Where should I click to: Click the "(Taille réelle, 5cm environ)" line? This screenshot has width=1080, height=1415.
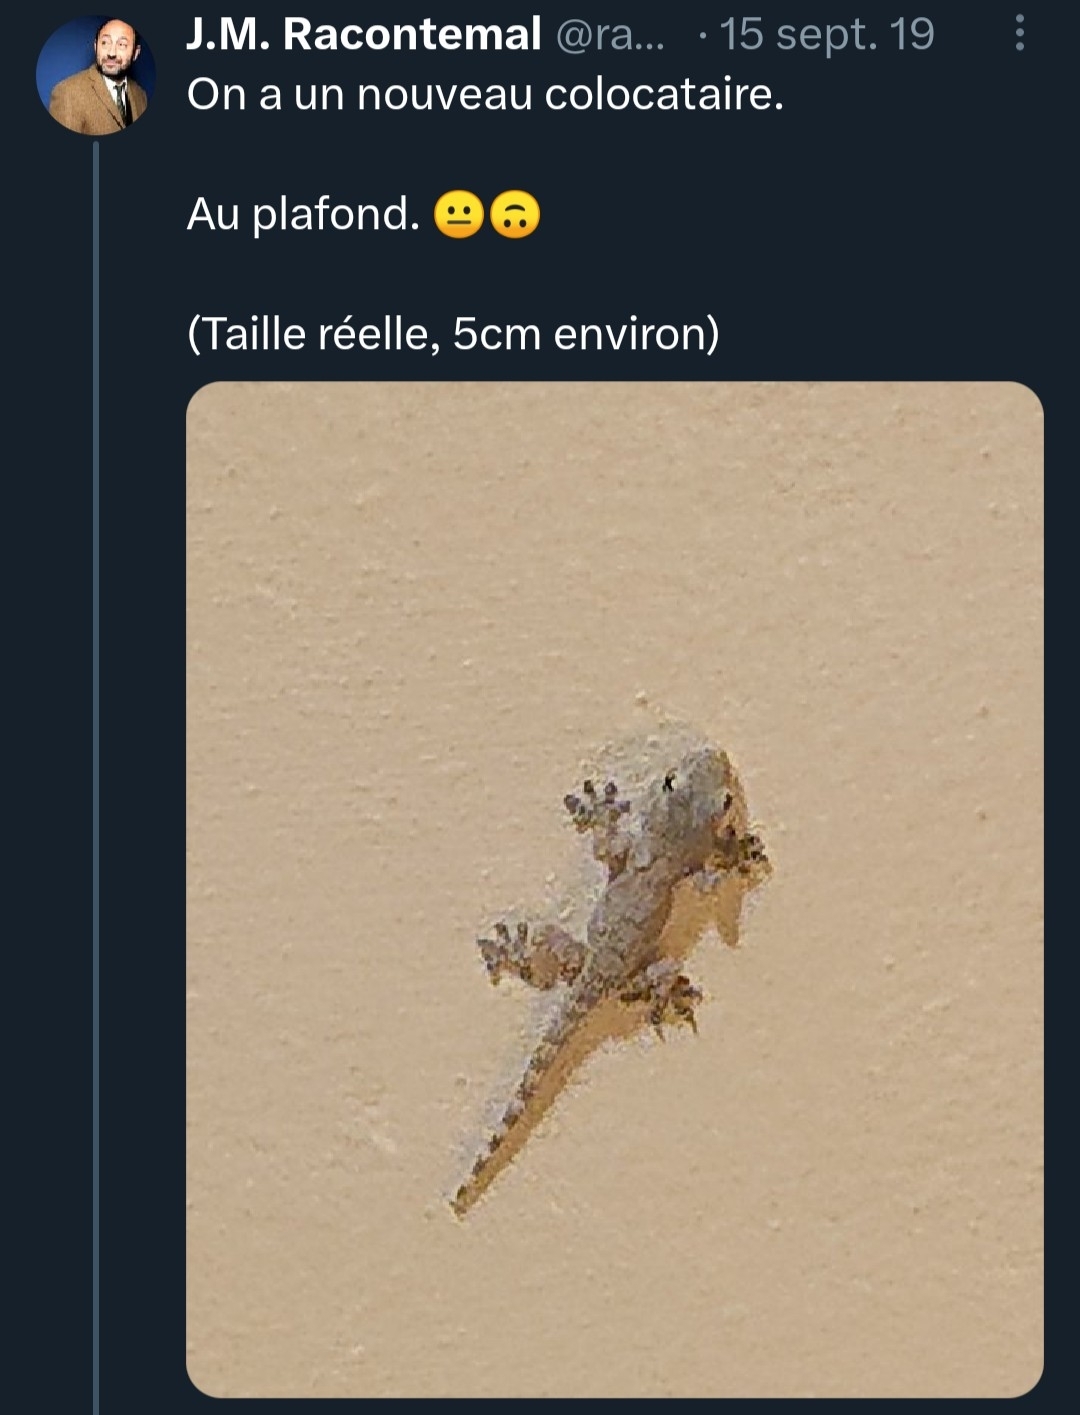(x=453, y=334)
